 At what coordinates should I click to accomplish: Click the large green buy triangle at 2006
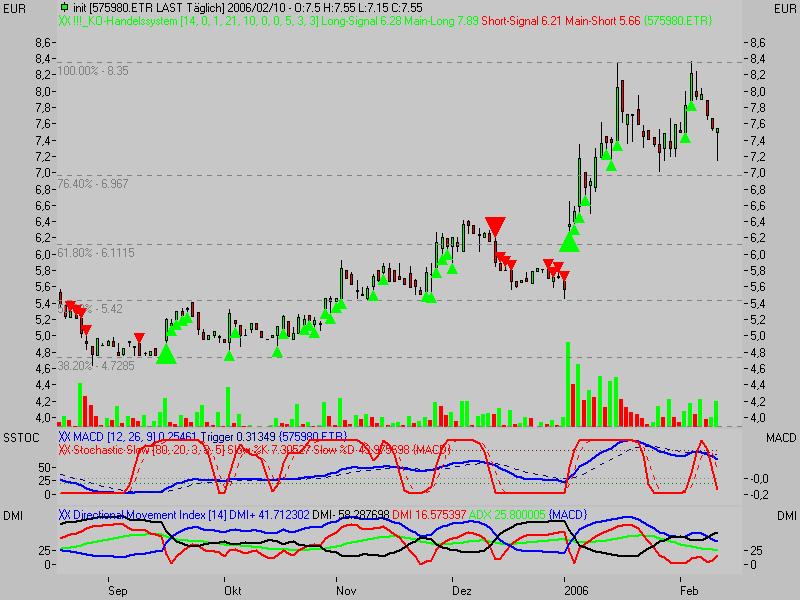click(x=569, y=241)
